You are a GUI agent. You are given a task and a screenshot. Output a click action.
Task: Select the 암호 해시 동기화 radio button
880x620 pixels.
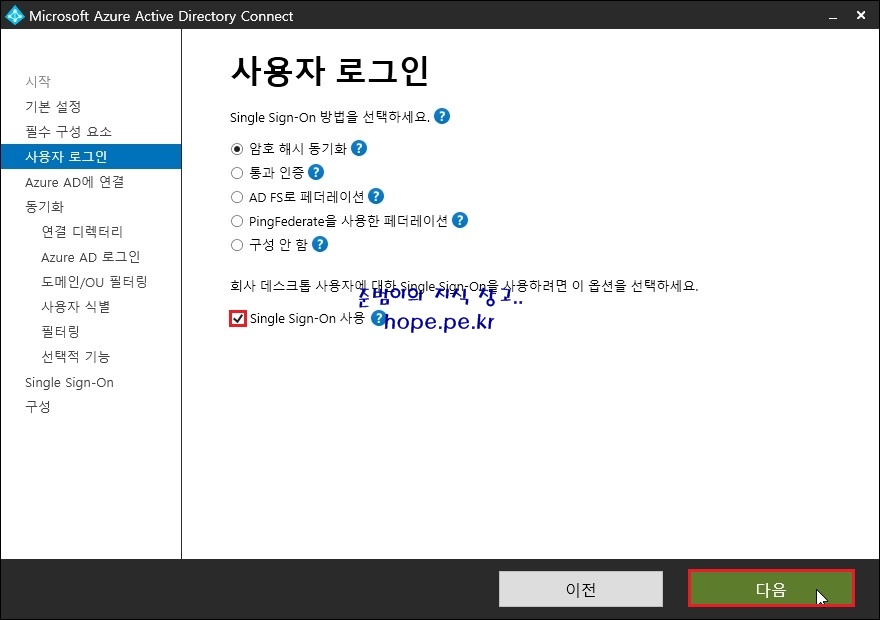[237, 149]
